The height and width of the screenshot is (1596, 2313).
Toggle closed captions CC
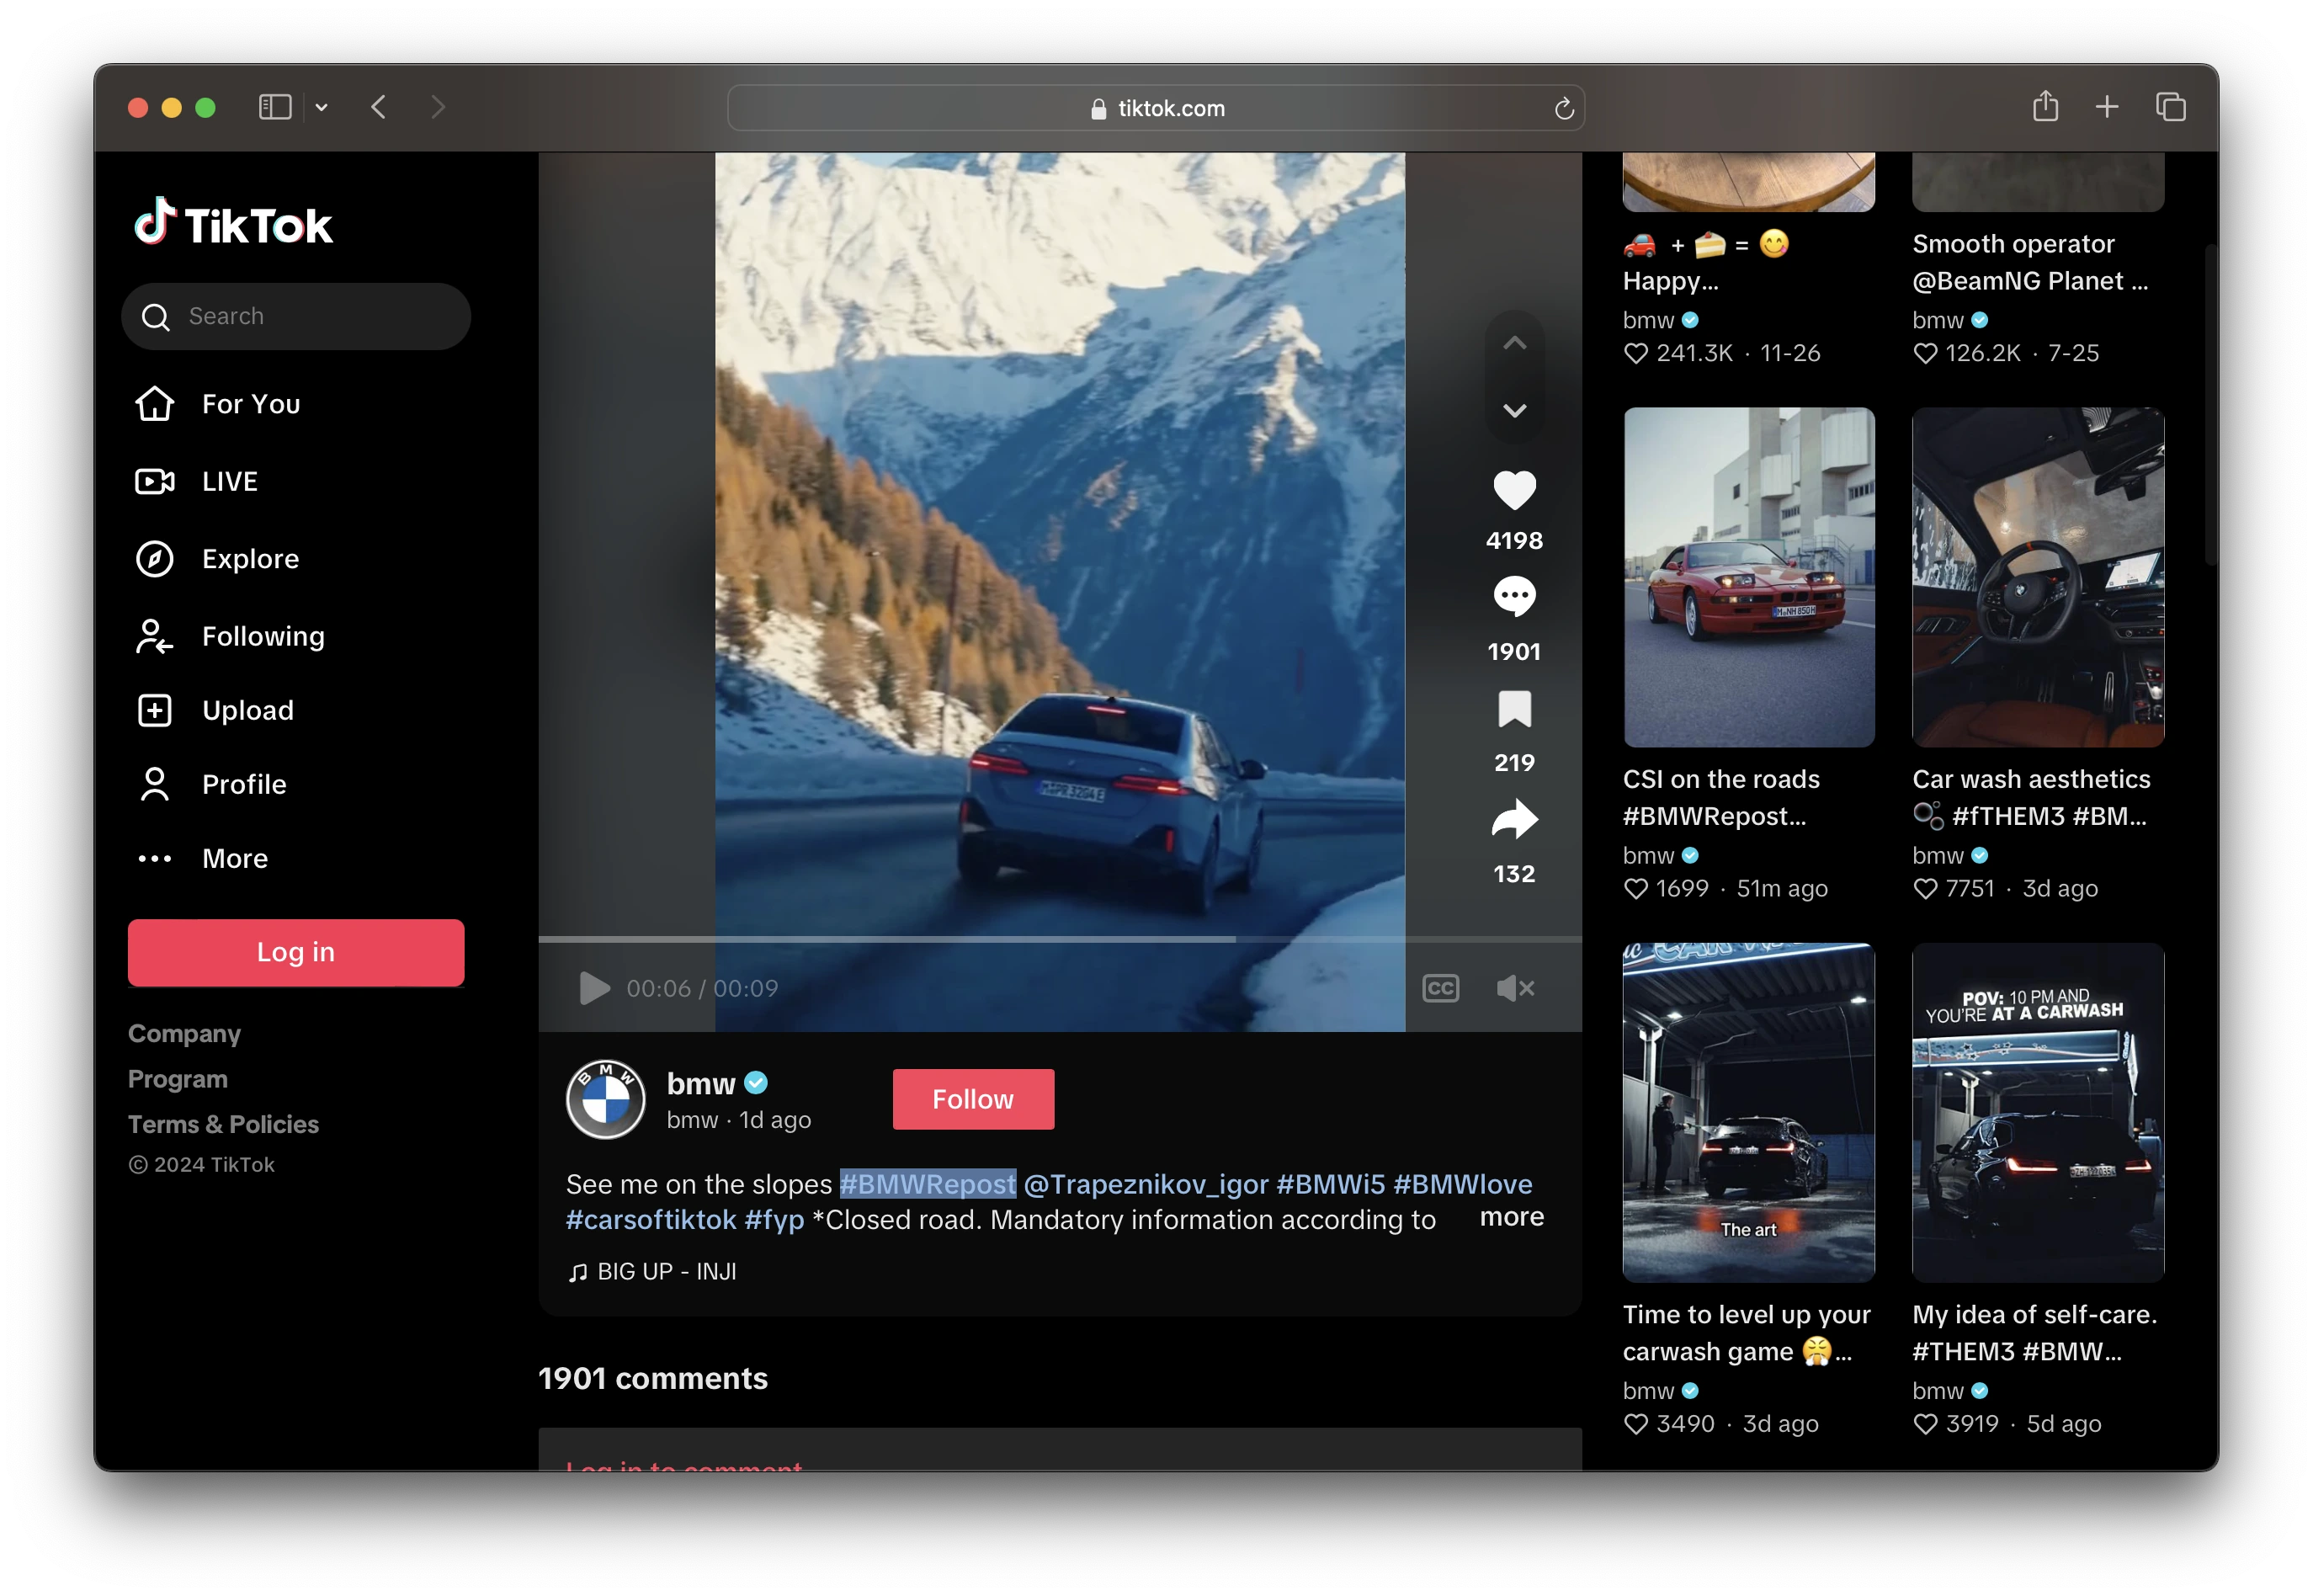click(x=1440, y=988)
